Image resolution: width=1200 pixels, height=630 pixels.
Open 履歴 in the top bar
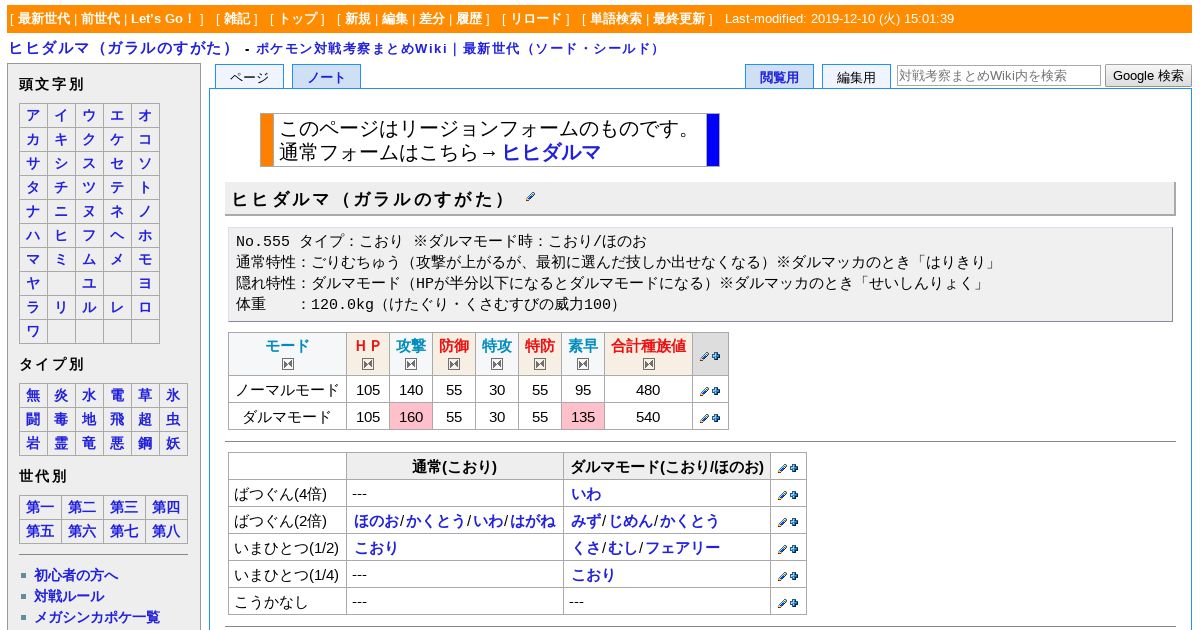point(469,19)
